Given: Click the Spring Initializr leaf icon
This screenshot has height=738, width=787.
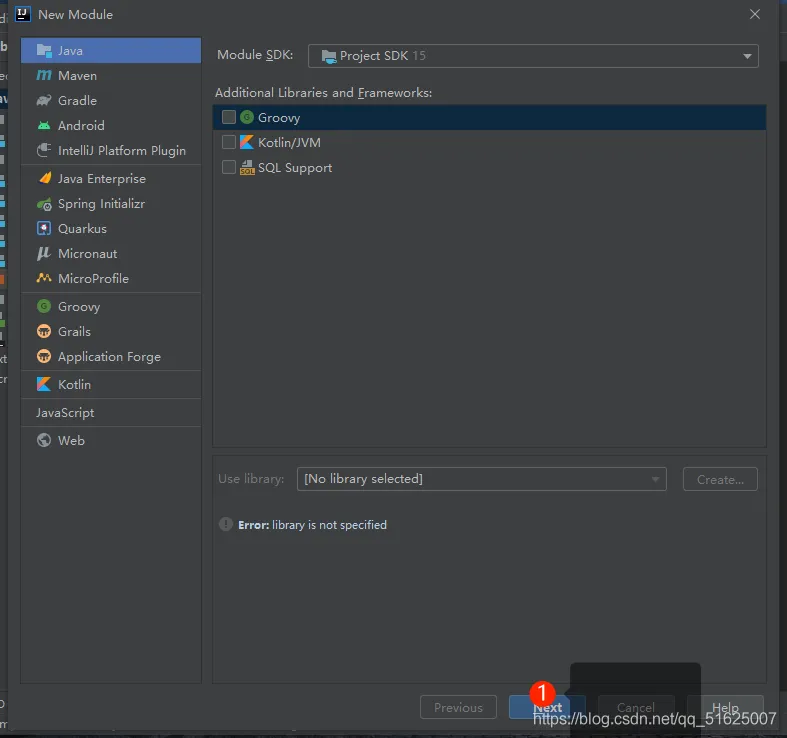Looking at the screenshot, I should [44, 204].
